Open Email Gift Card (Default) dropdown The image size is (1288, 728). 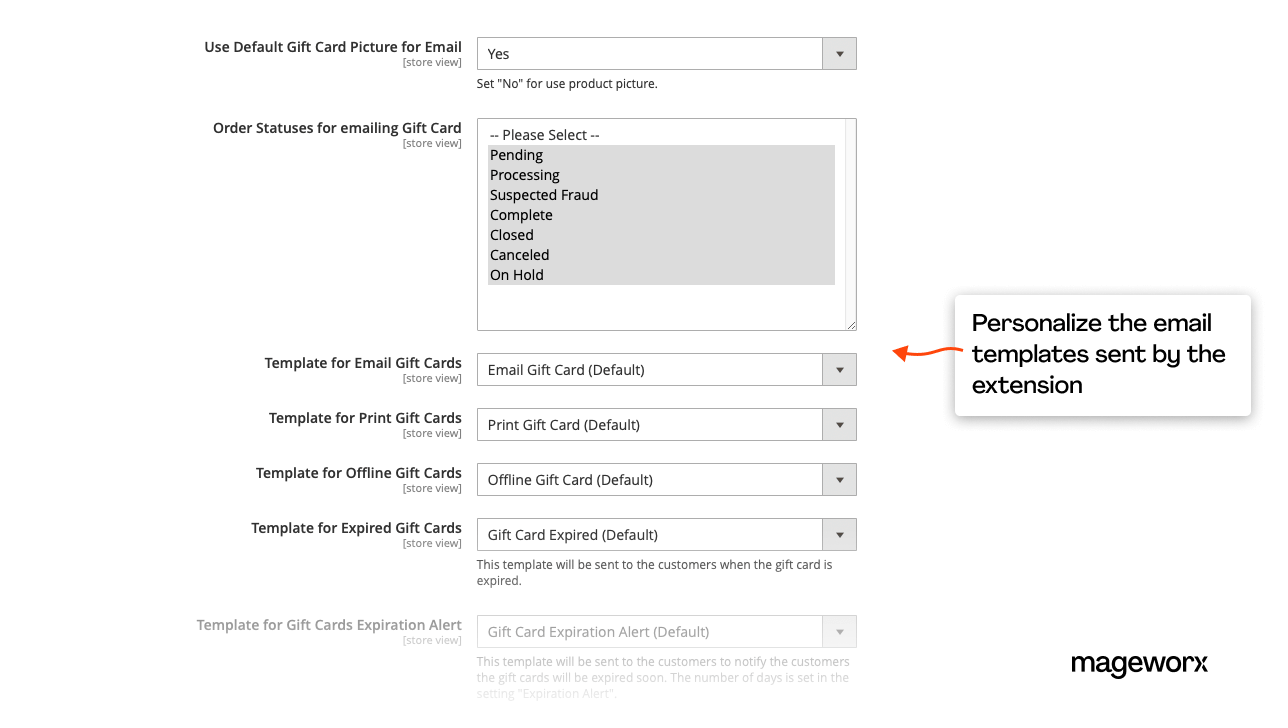650,370
